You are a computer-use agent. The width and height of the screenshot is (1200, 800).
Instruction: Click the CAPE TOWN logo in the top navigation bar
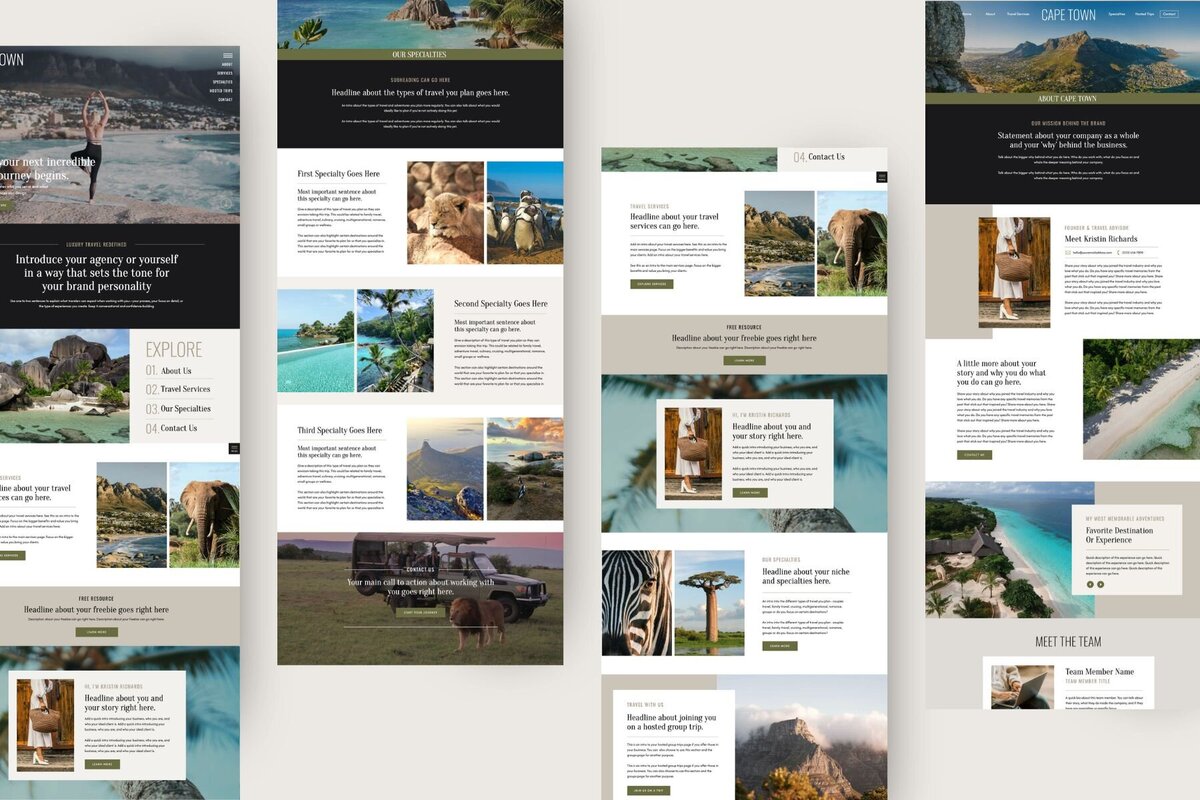click(x=1068, y=15)
